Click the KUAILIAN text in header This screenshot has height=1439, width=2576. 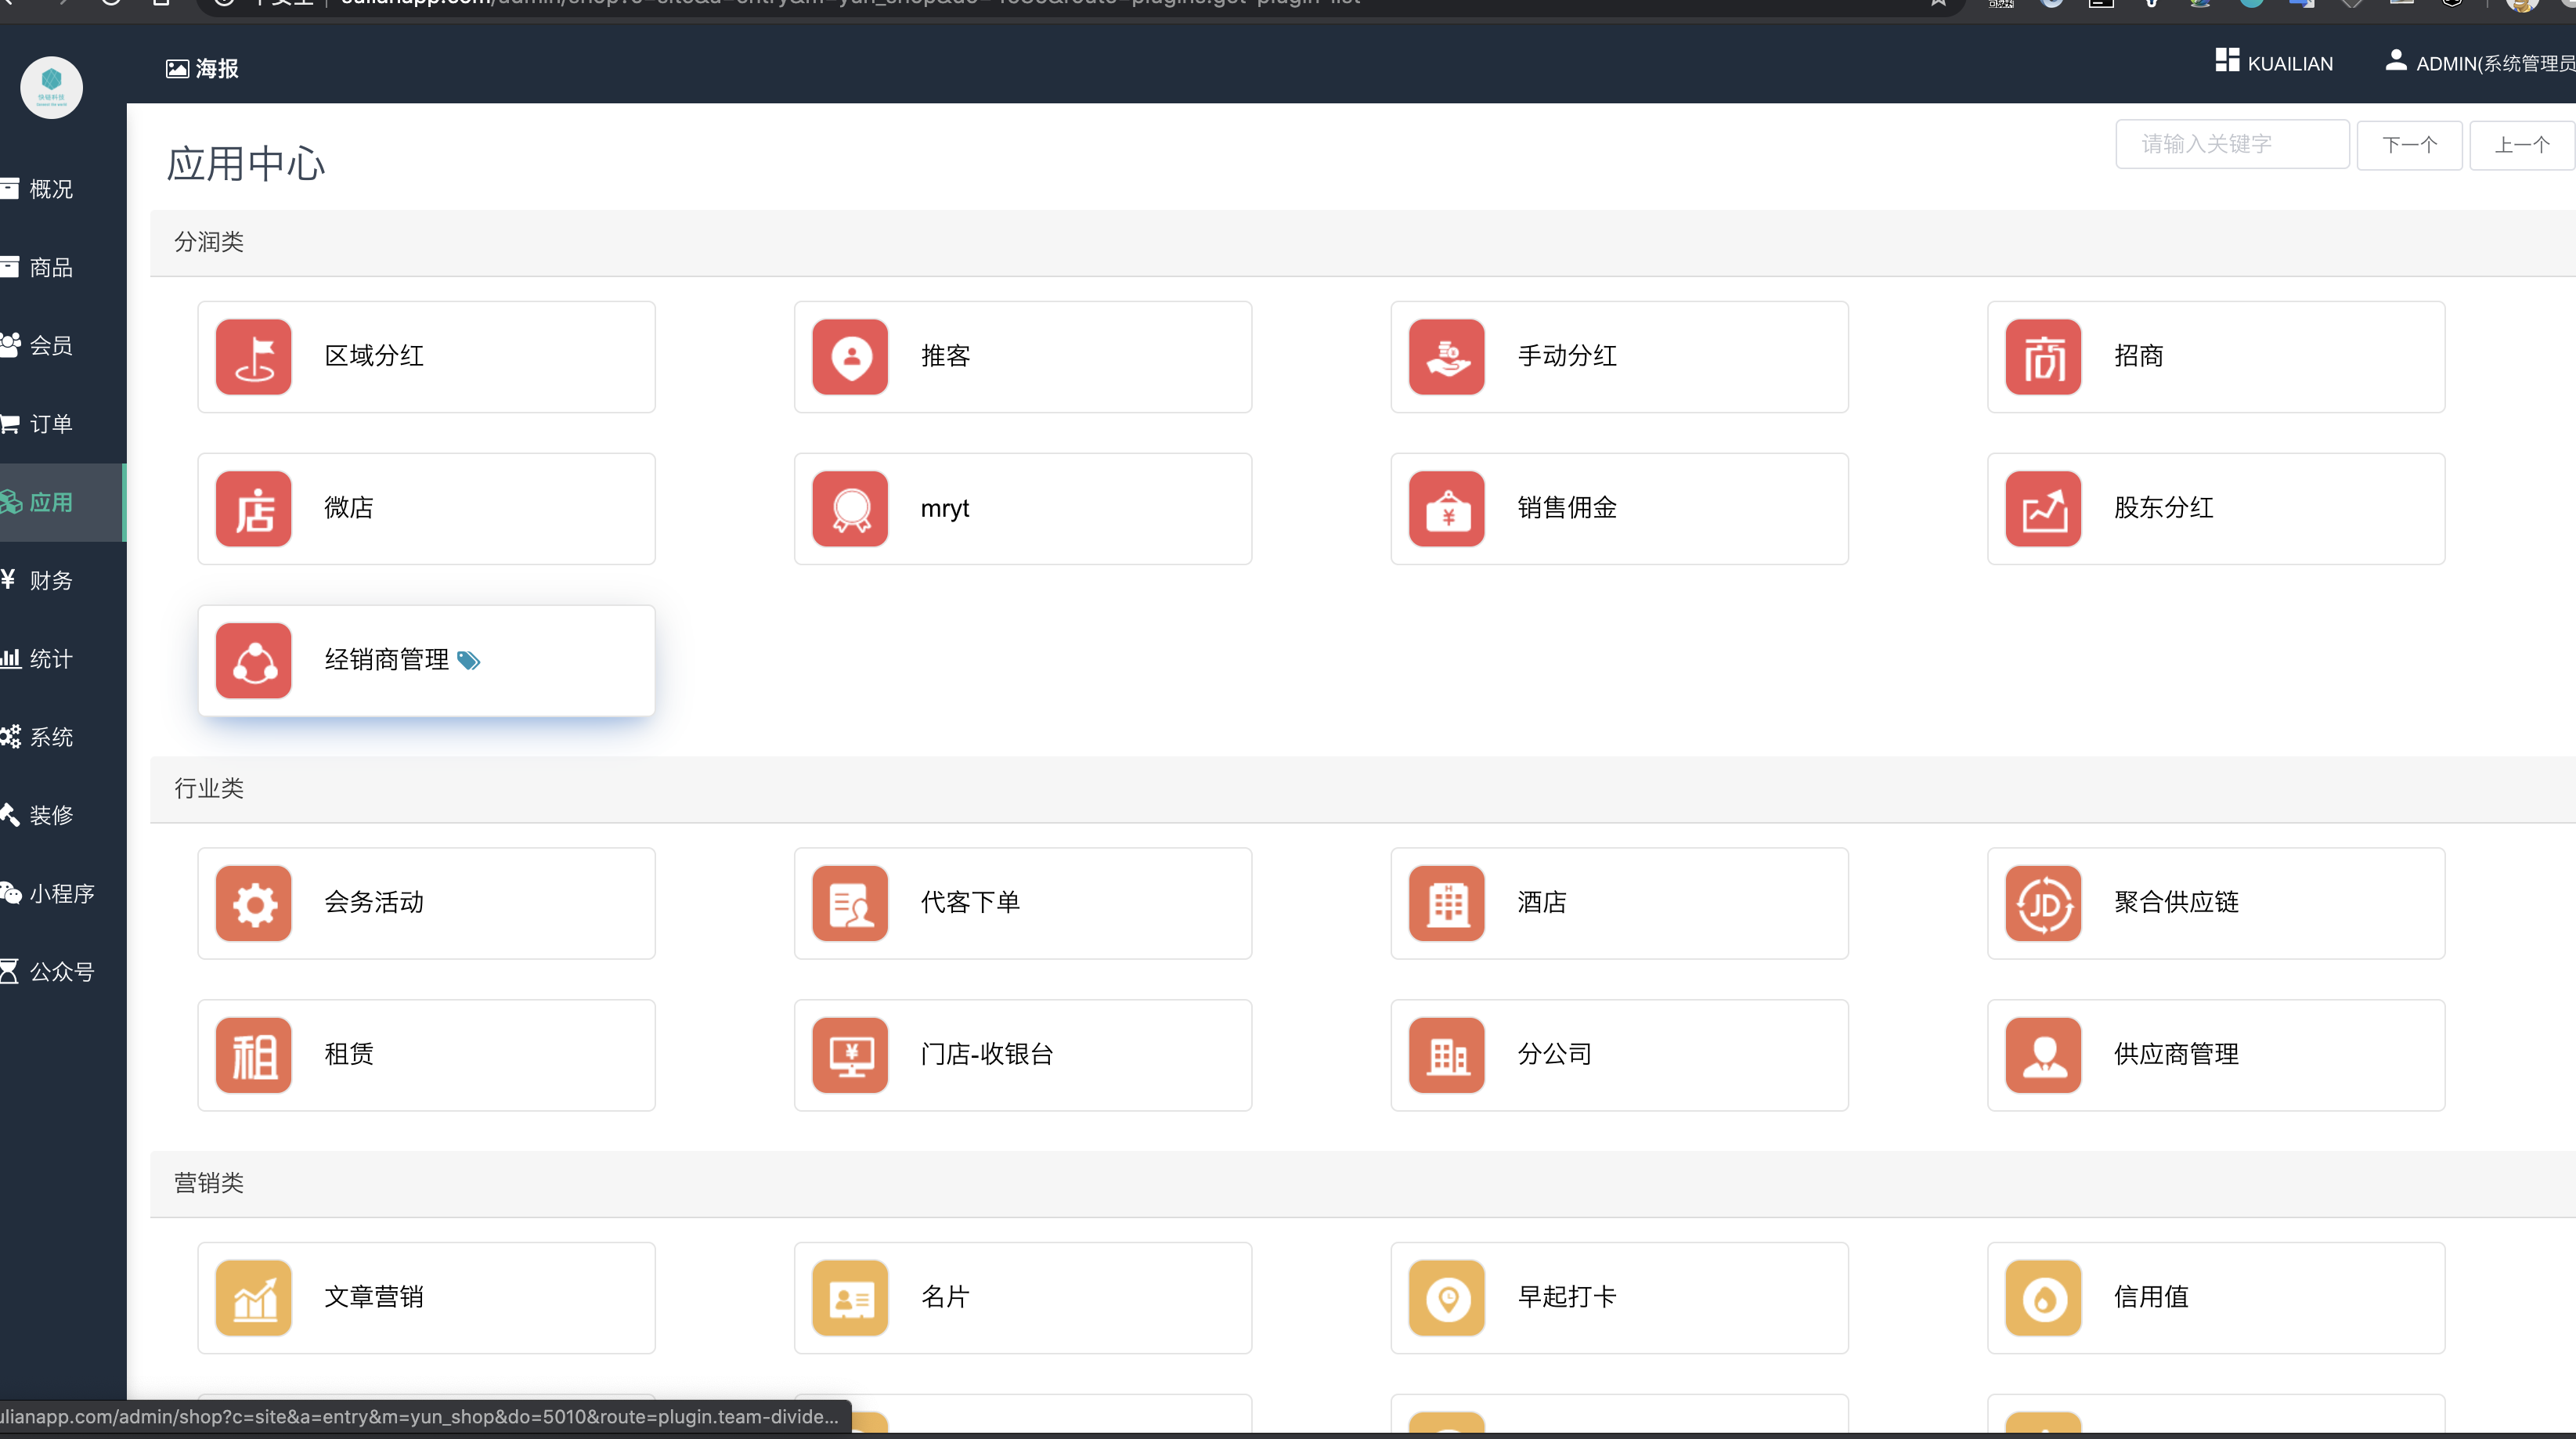pyautogui.click(x=2290, y=64)
